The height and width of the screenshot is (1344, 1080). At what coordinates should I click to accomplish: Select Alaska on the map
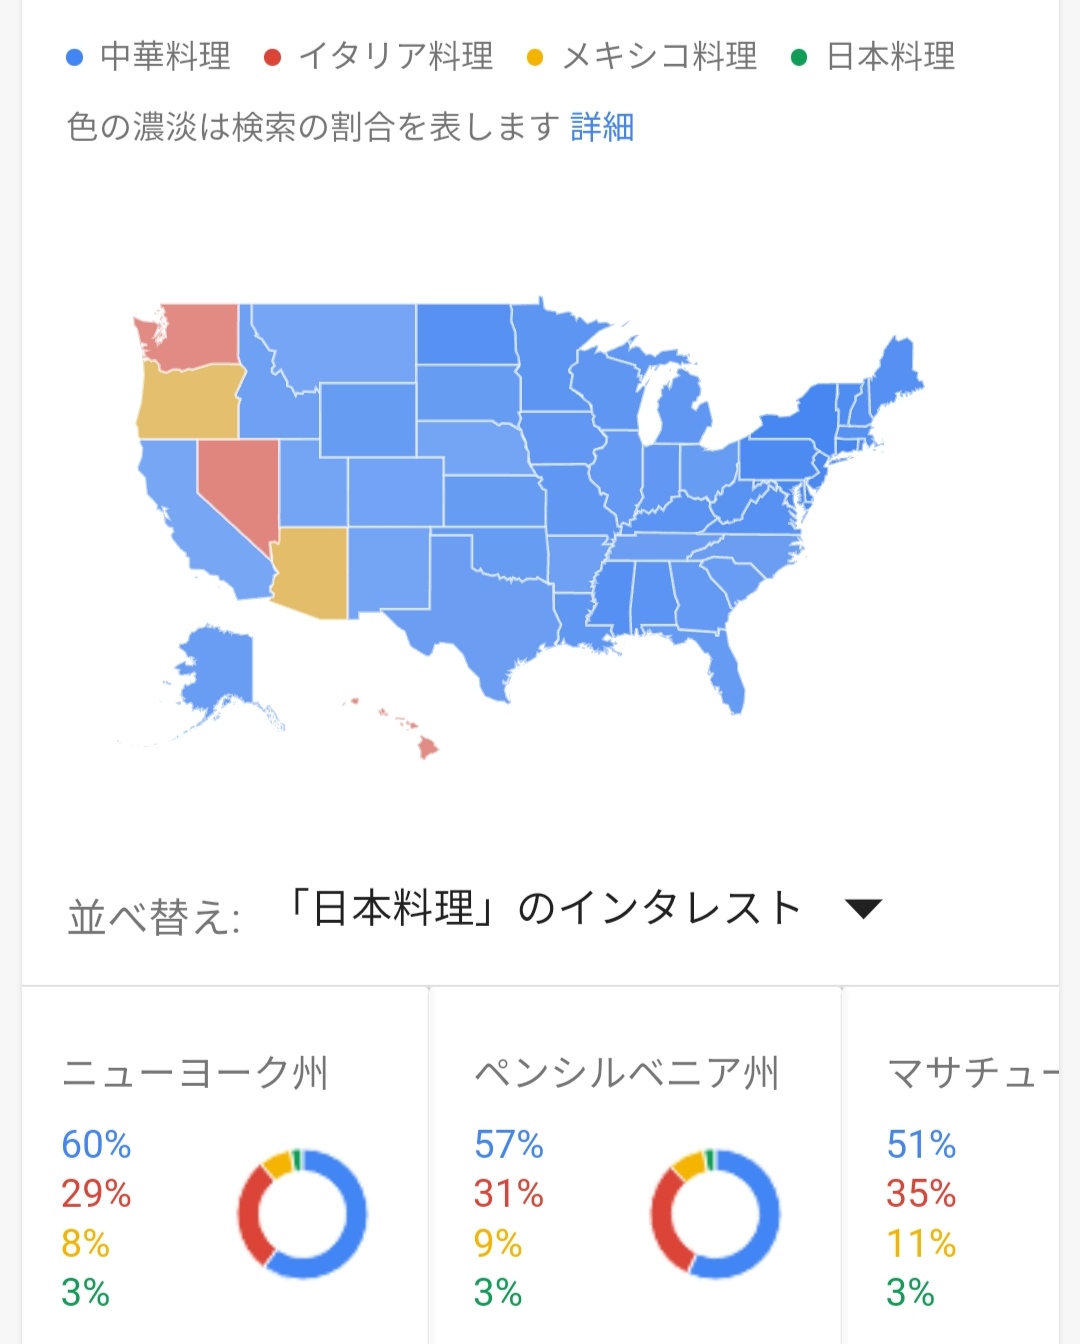click(x=215, y=670)
